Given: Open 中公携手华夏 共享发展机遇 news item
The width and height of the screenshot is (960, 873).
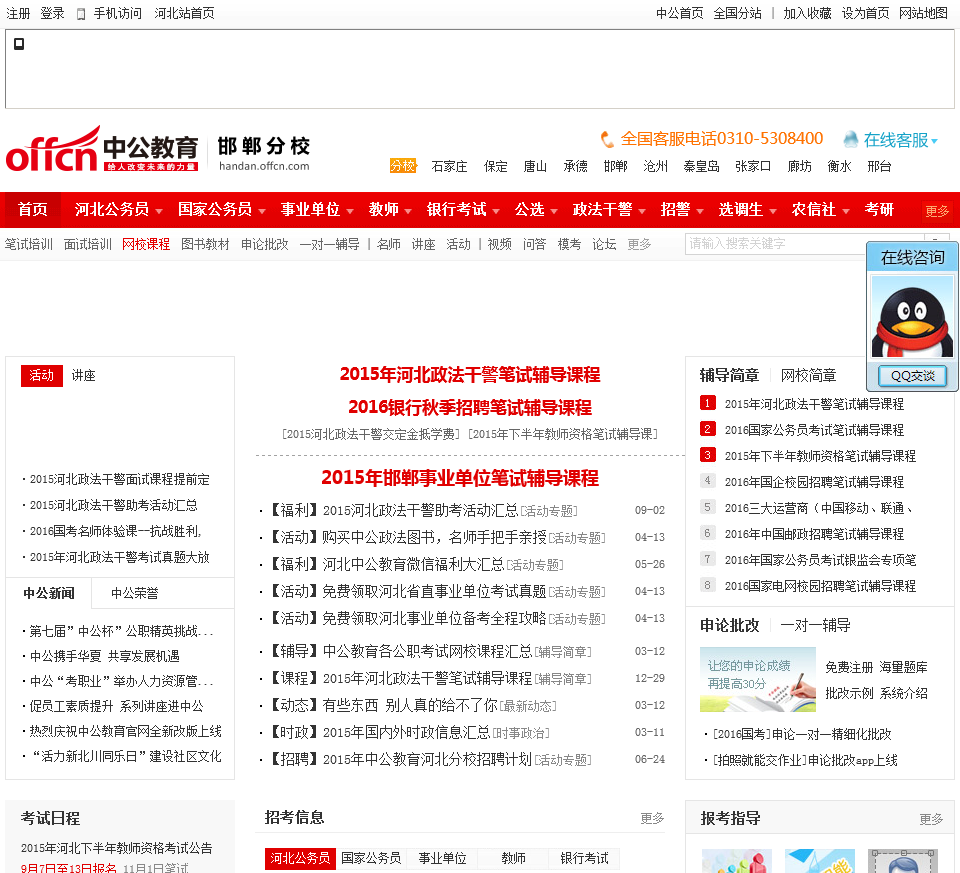Looking at the screenshot, I should tap(105, 656).
